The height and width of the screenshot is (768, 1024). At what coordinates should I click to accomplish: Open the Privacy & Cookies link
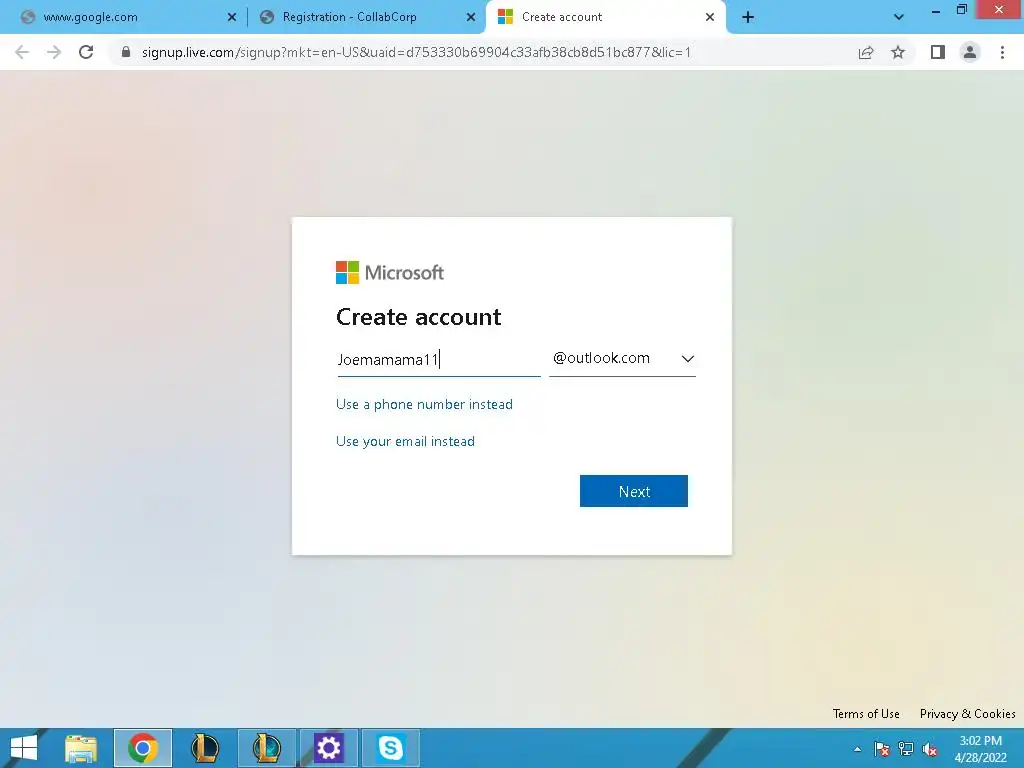coord(968,714)
